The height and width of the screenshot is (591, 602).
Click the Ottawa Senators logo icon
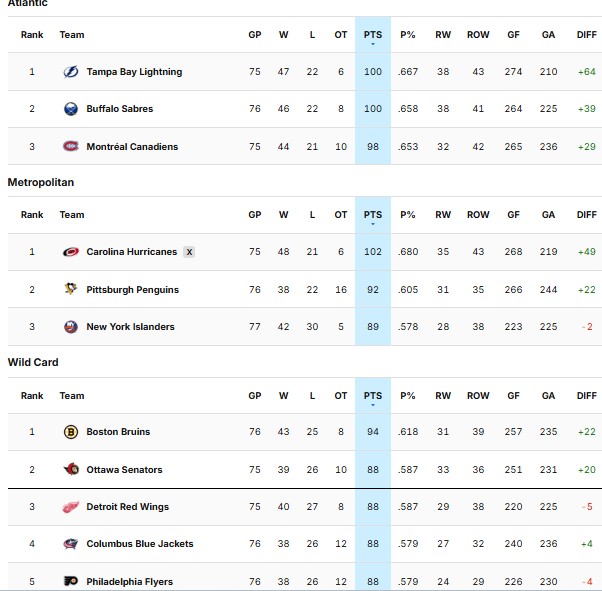pos(71,470)
